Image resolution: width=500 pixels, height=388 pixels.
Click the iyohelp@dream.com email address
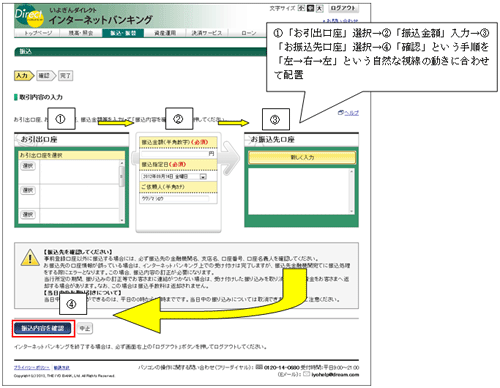335,375
